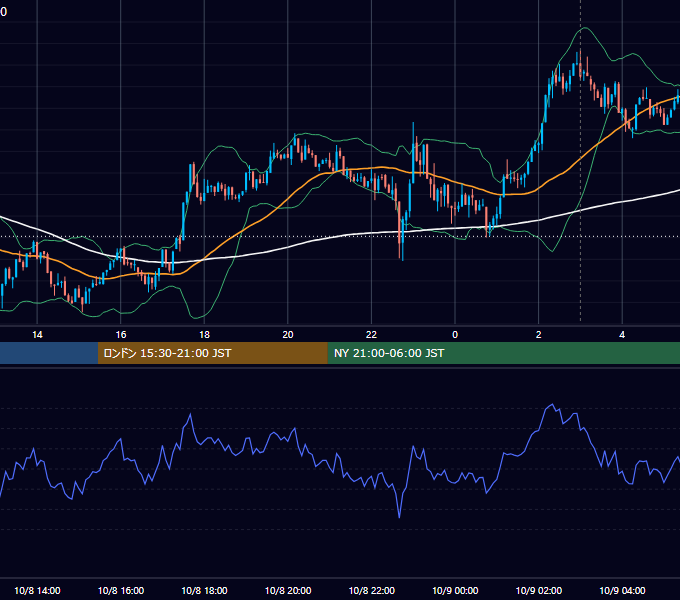Click the ロンドン 15:30-21:00 JST session bar

coord(212,353)
